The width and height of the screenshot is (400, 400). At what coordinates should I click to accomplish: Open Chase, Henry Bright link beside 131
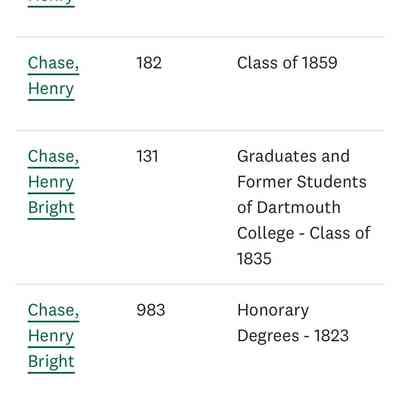[53, 182]
